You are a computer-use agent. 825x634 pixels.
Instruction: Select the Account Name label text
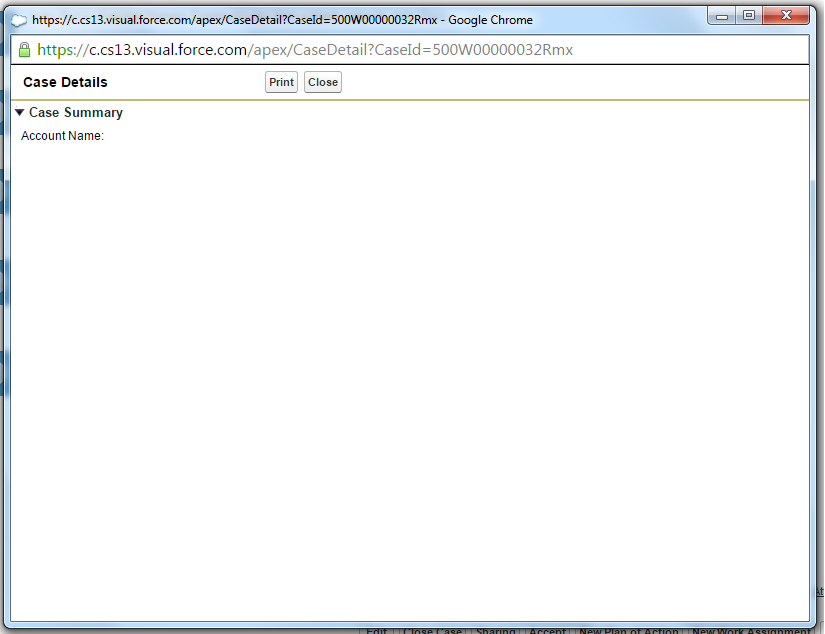tap(62, 136)
